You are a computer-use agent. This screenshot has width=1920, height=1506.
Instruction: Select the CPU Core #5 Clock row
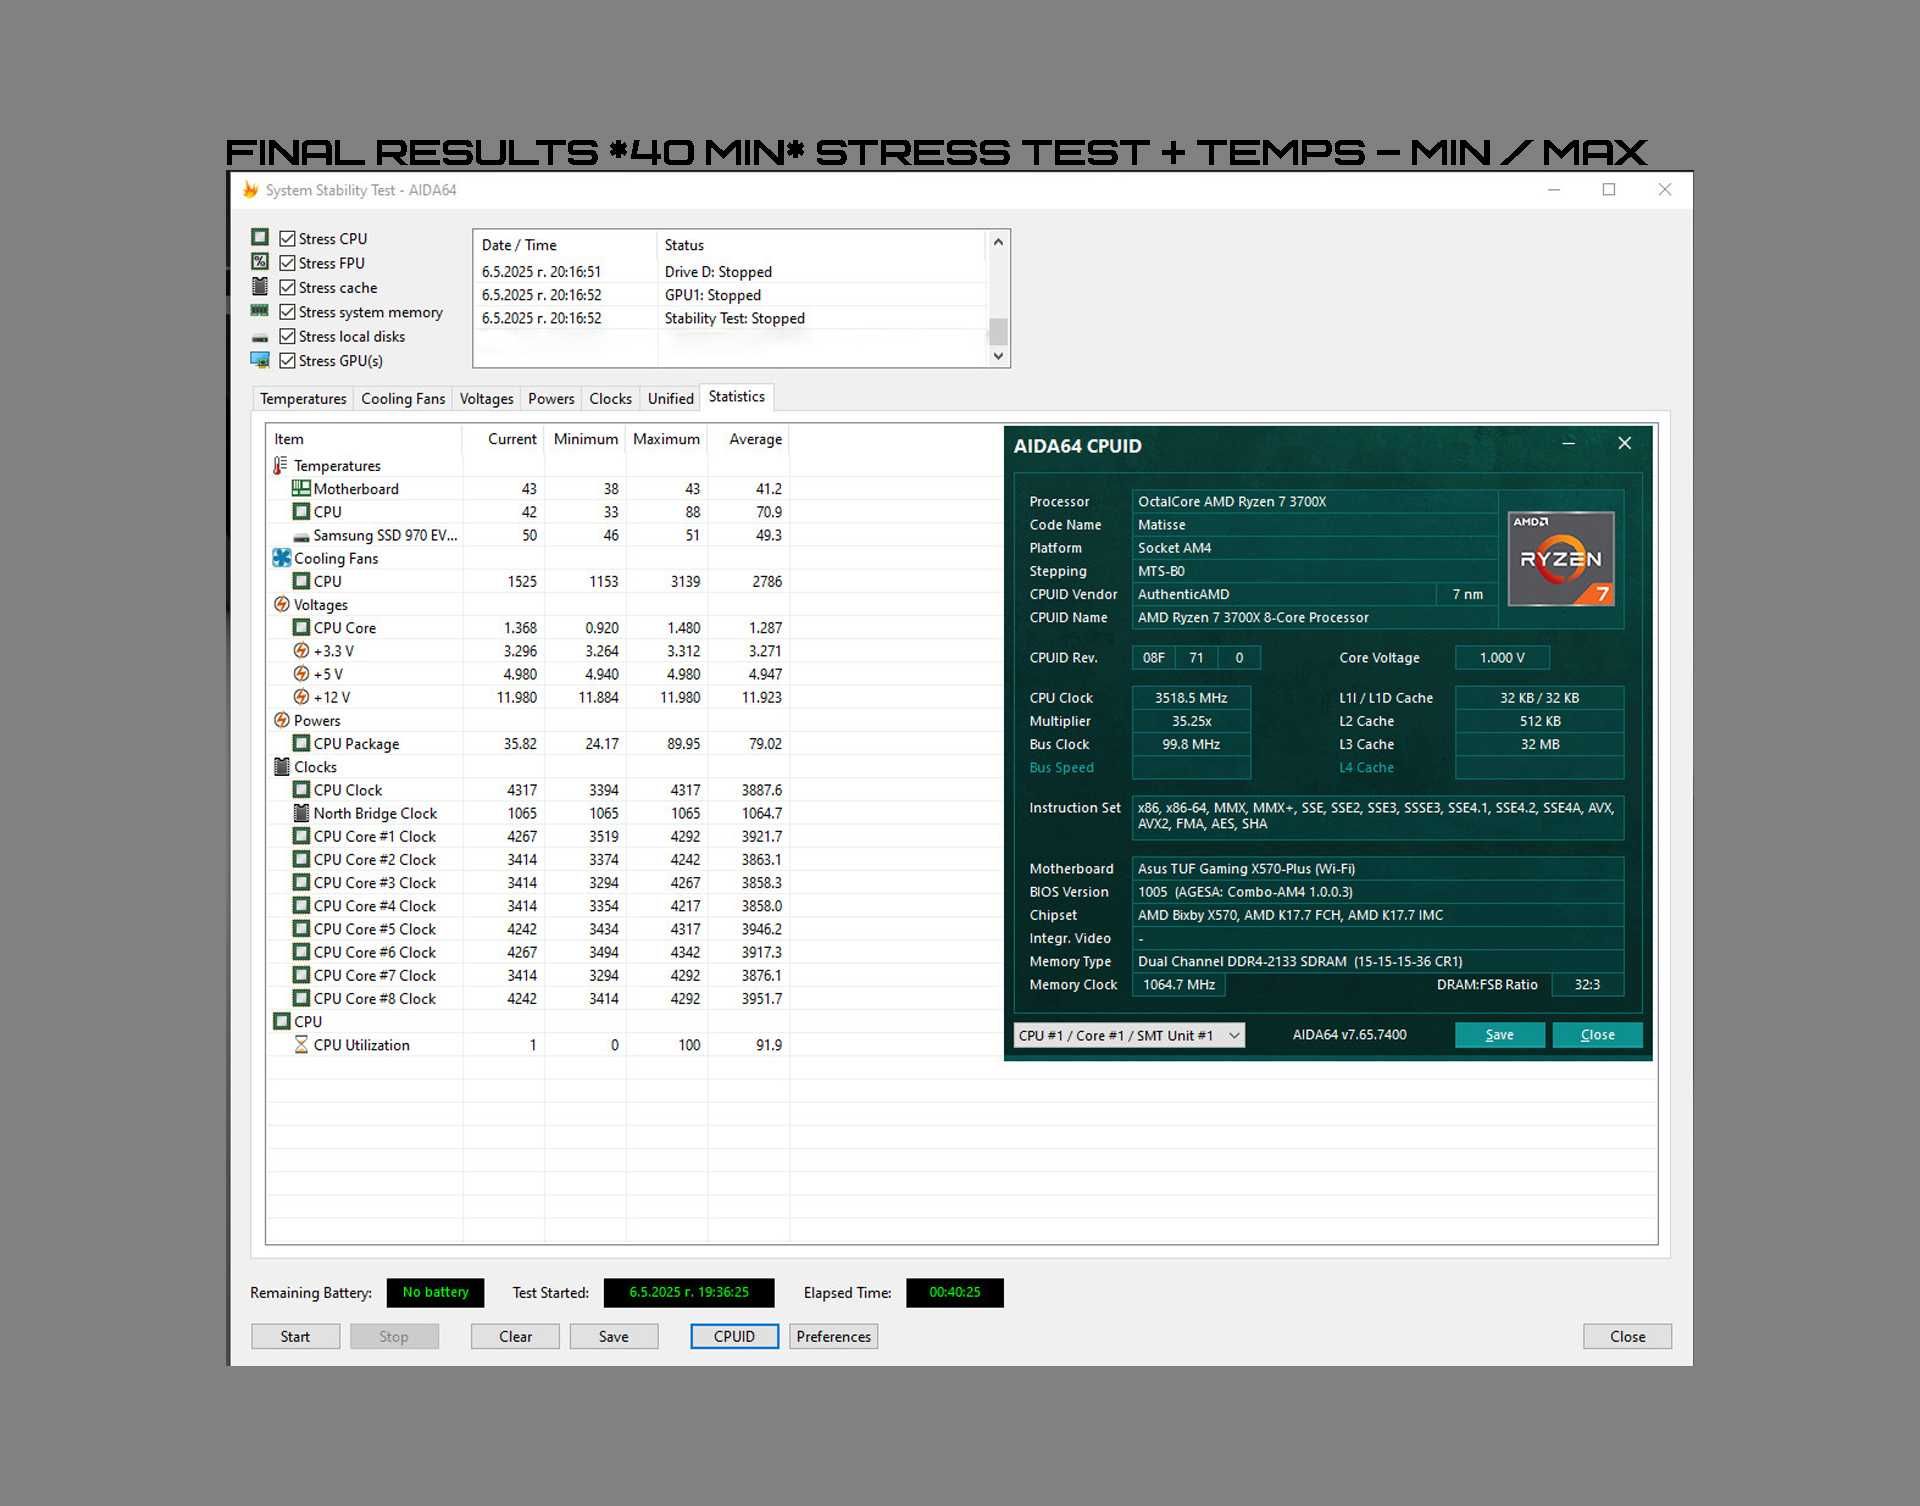[x=528, y=929]
